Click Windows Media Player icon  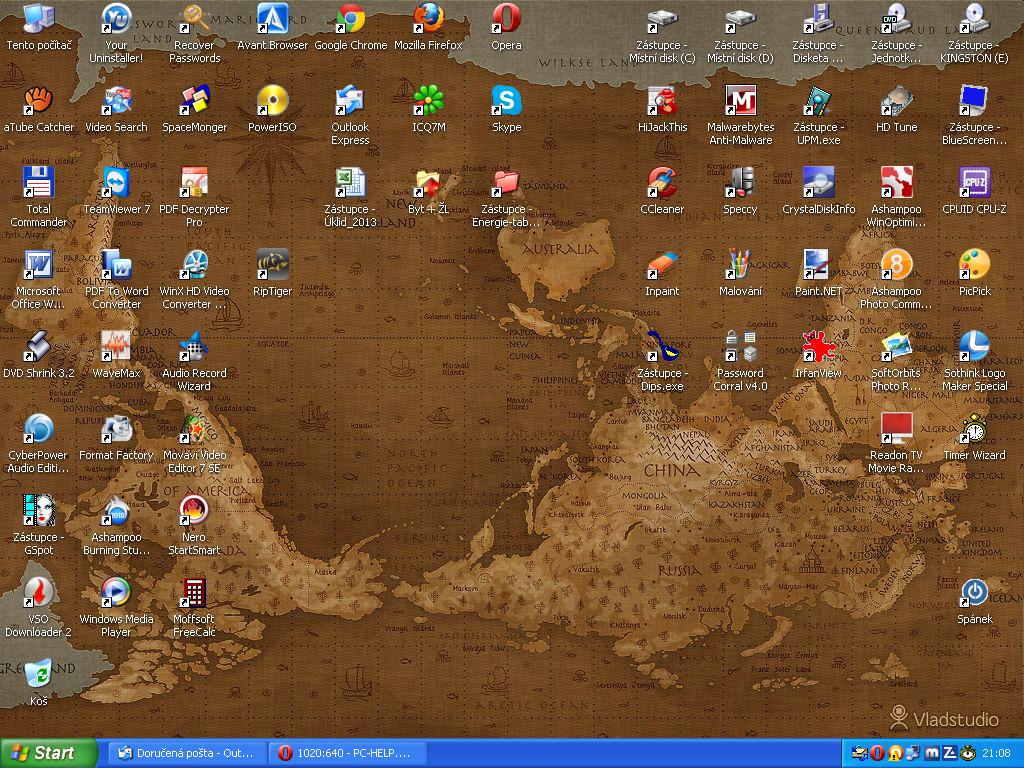tap(116, 592)
